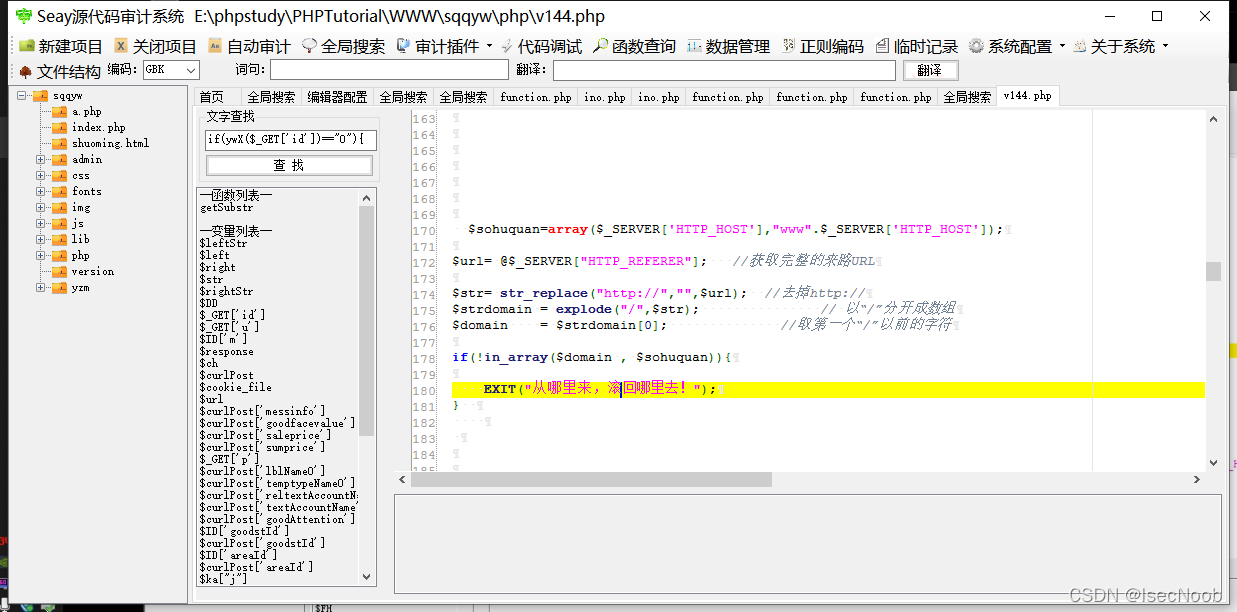Image resolution: width=1237 pixels, height=612 pixels.
Task: Open the 编码 GBK combo box
Action: [171, 70]
